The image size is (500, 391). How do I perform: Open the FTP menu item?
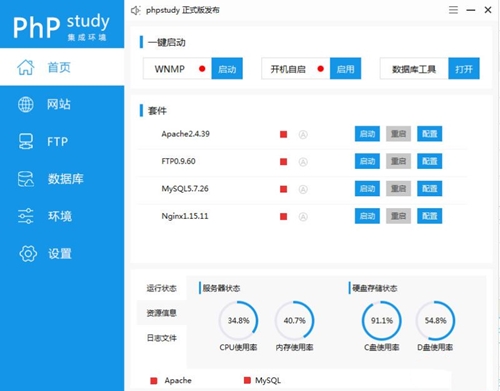62,142
